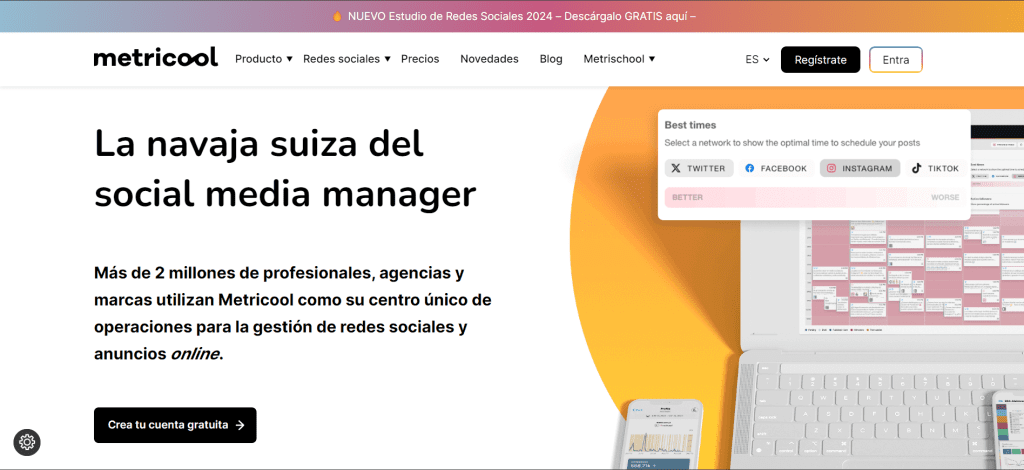Open the Estudio de Redes Sociales 2024 banner link
Image resolution: width=1024 pixels, height=470 pixels.
click(521, 16)
